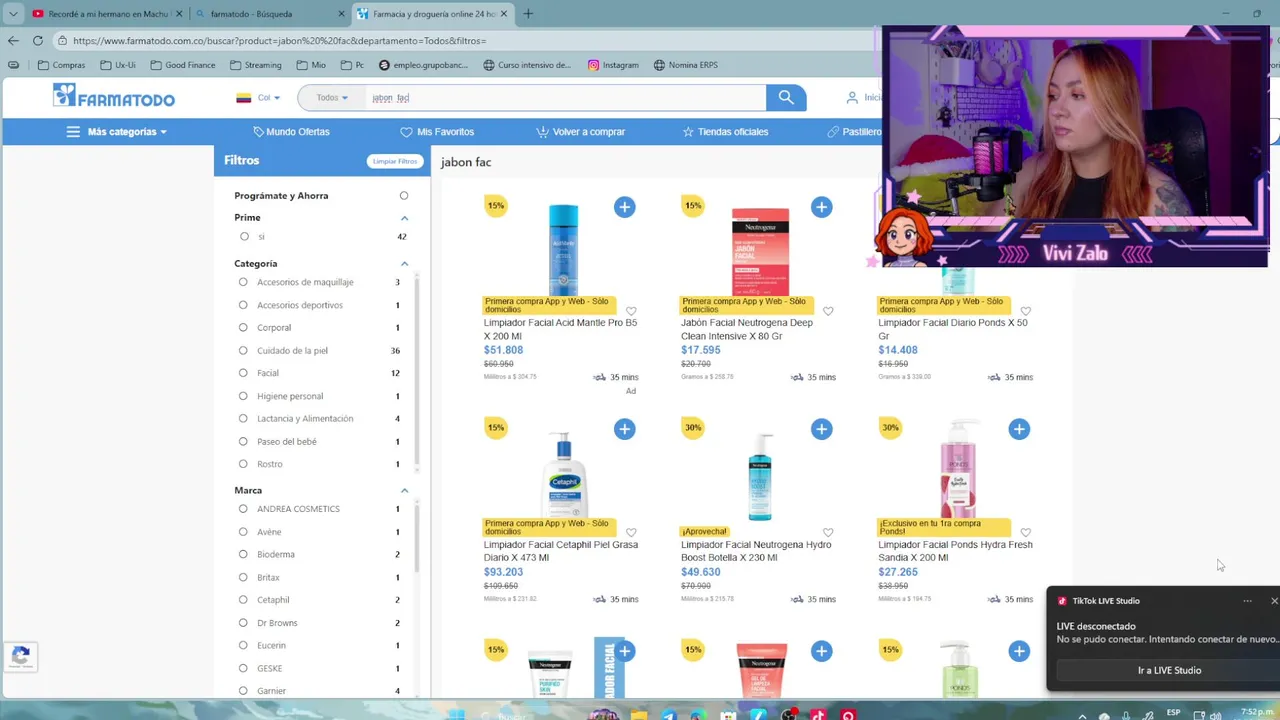Favorite the Neutrogena Deep Clean soap heart

[x=828, y=311]
